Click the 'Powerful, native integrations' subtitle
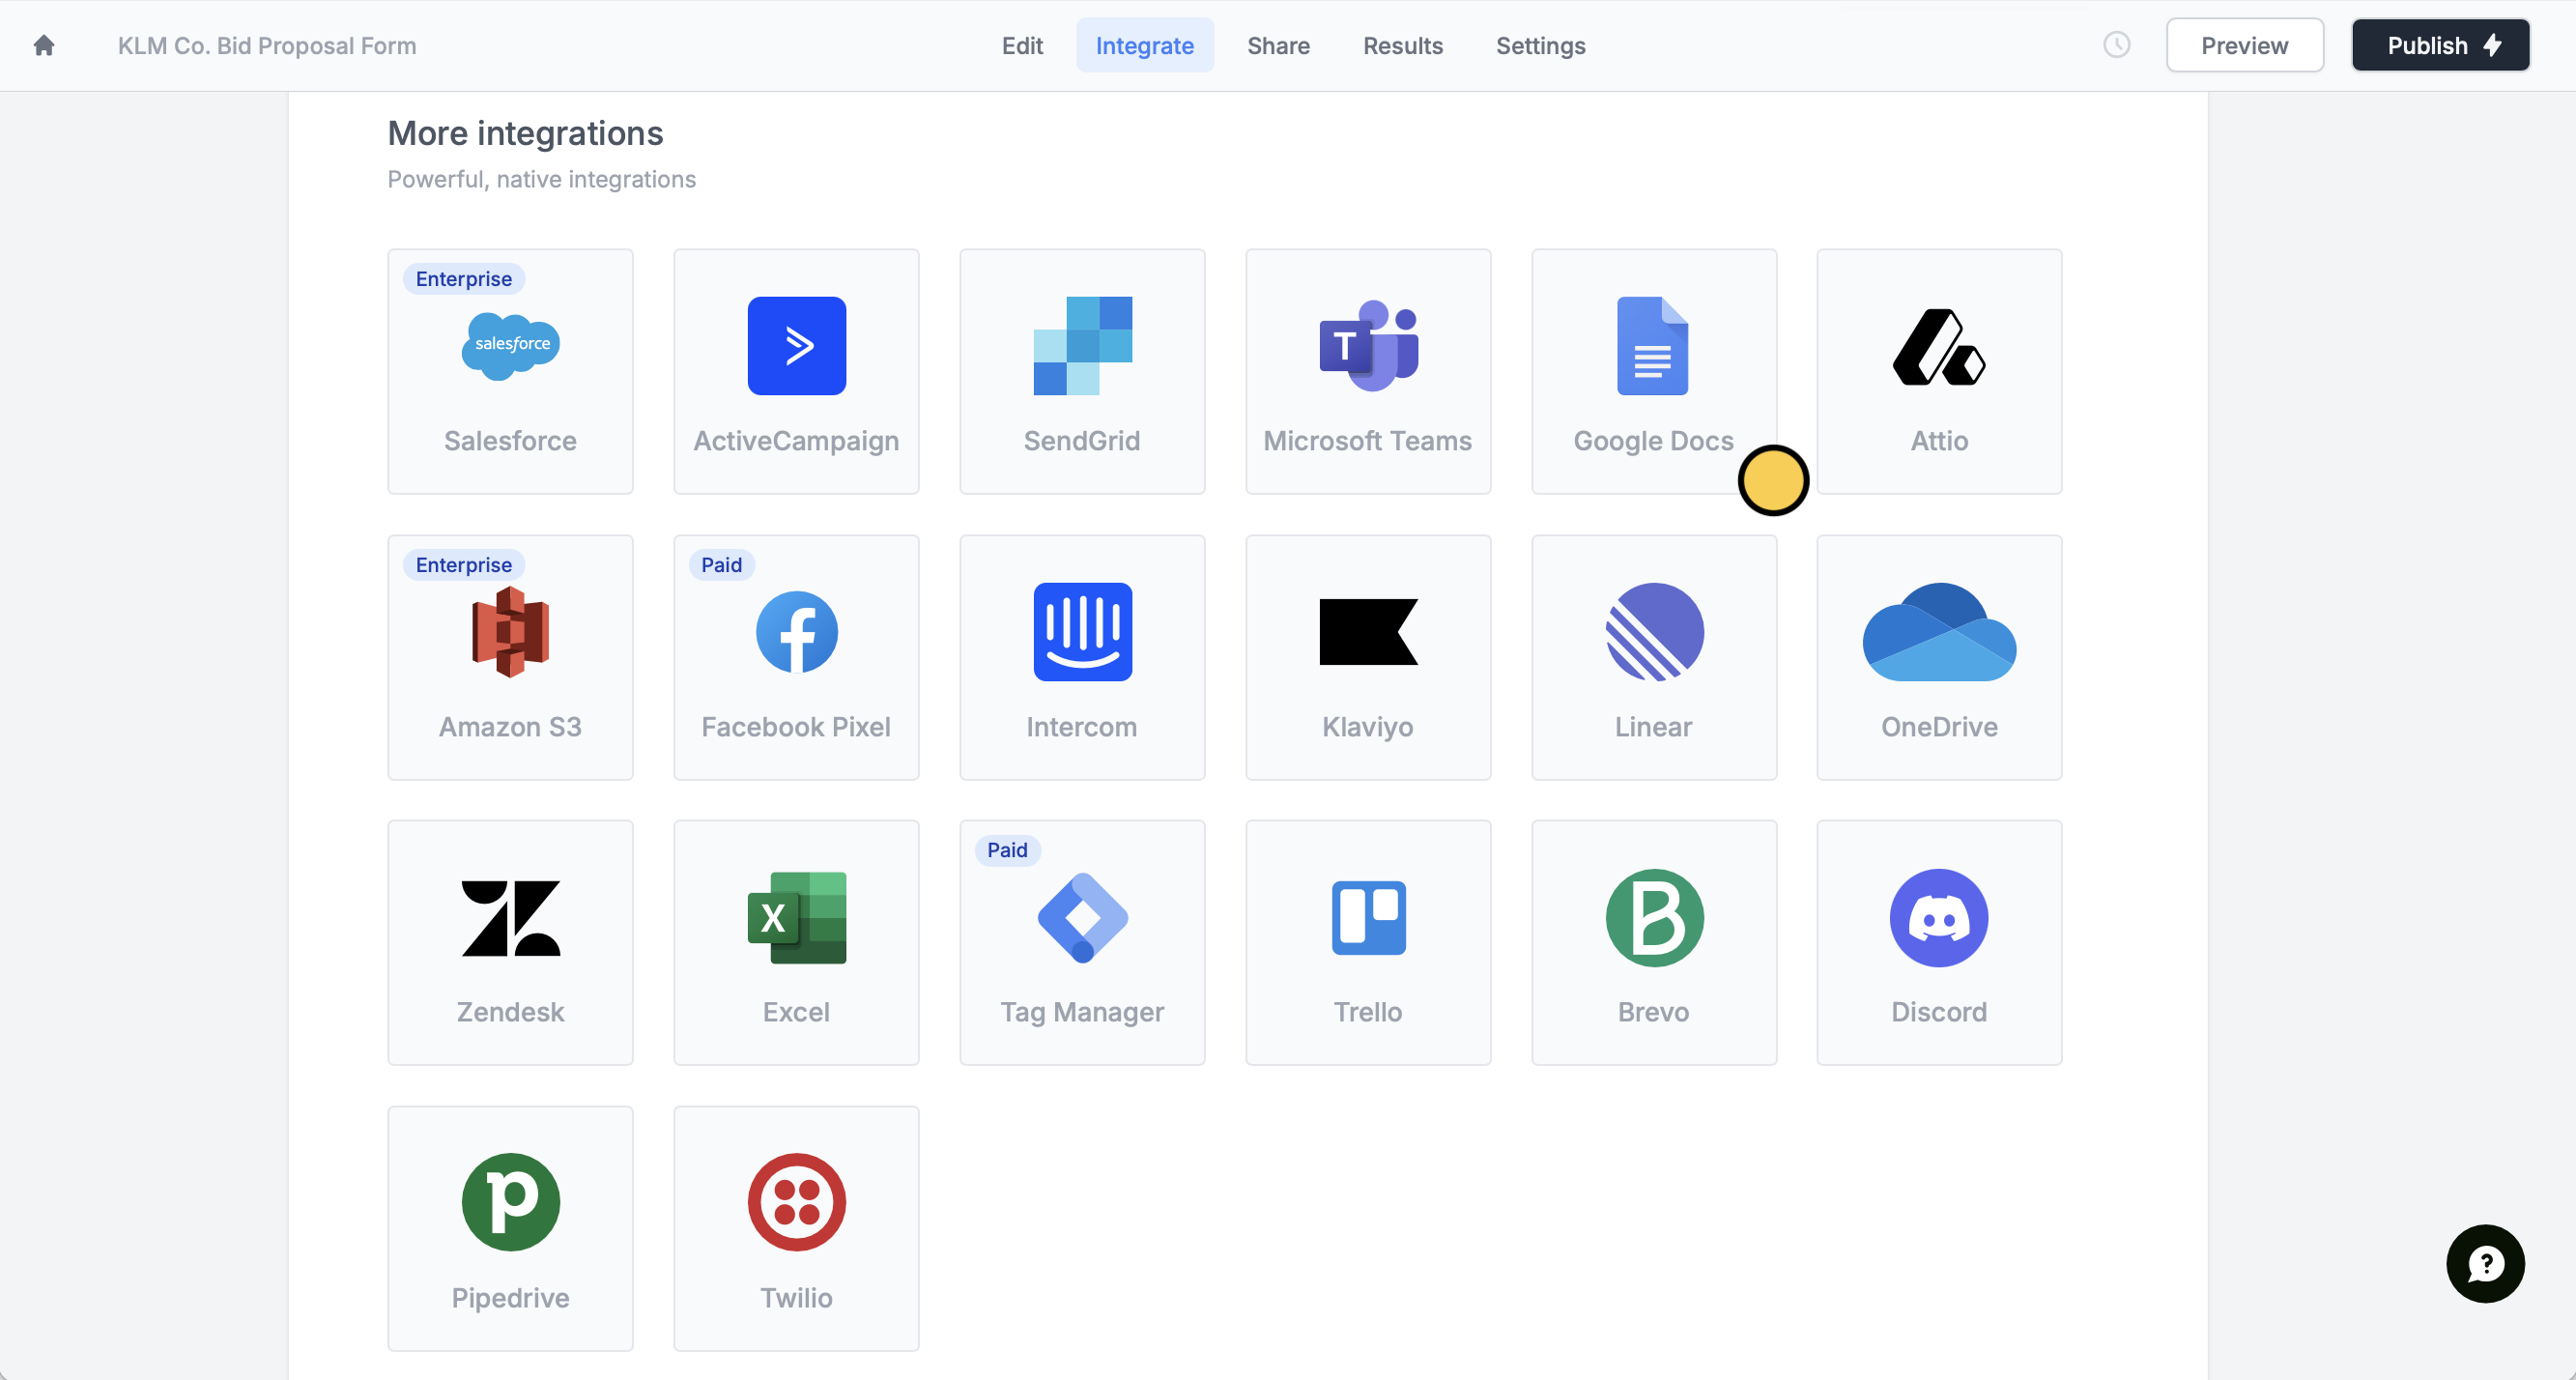This screenshot has width=2576, height=1380. click(541, 179)
